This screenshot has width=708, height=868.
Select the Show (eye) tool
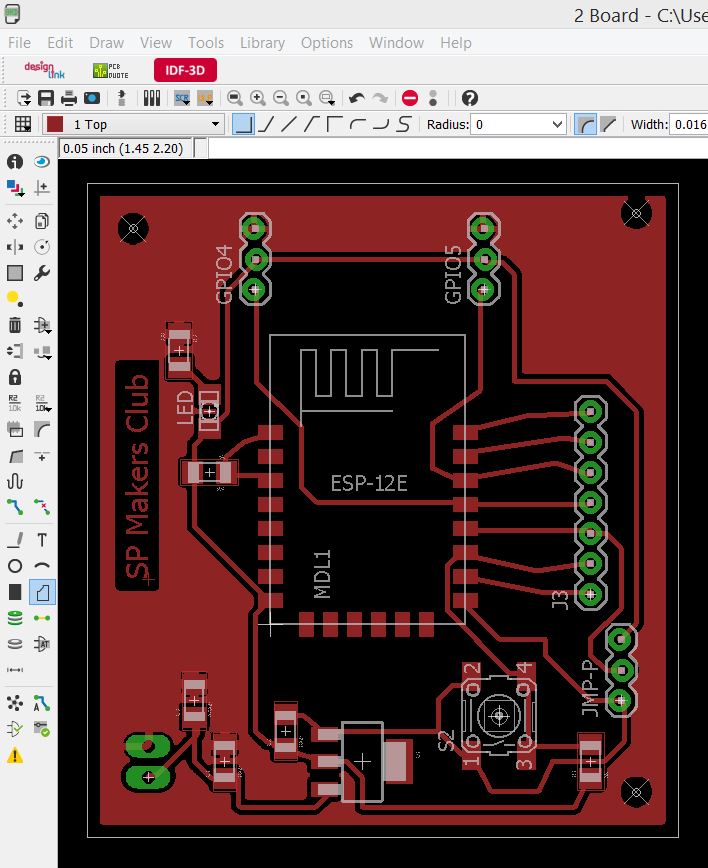click(x=42, y=161)
